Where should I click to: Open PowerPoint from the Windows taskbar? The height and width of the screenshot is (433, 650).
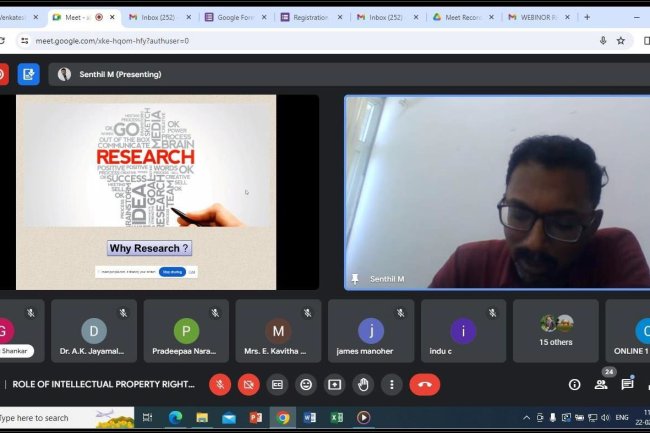(255, 417)
